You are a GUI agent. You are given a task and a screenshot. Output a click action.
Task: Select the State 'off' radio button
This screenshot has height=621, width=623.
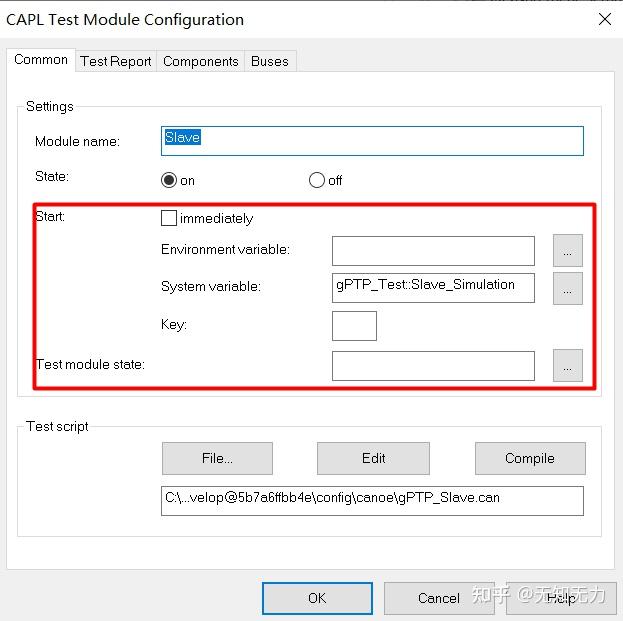pyautogui.click(x=317, y=180)
